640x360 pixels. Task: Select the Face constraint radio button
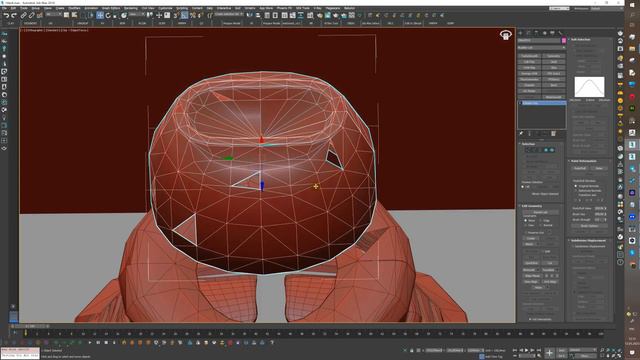pyautogui.click(x=525, y=225)
